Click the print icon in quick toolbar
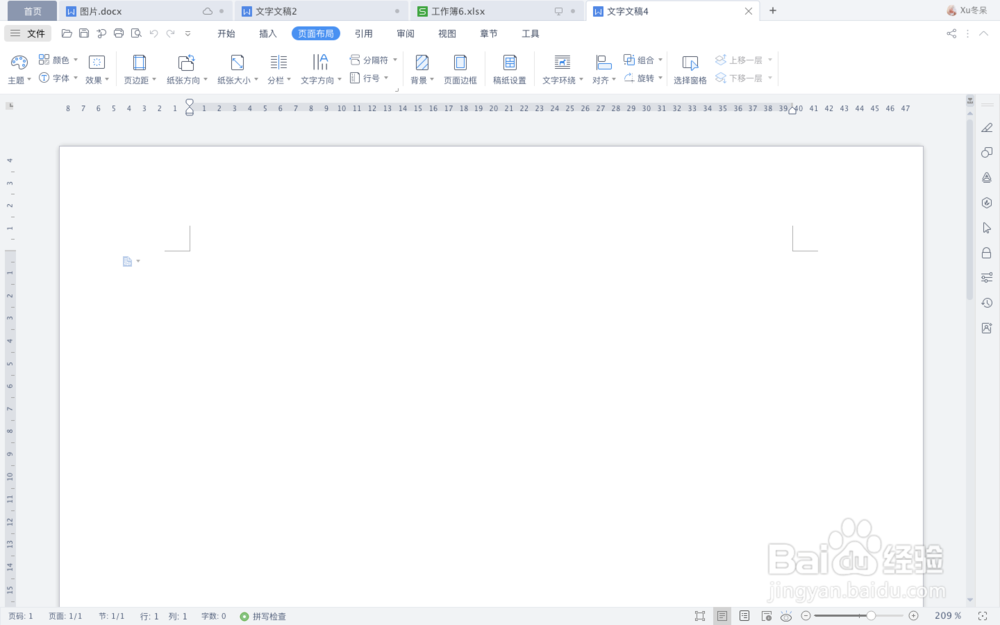The height and width of the screenshot is (625, 1000). (x=119, y=33)
